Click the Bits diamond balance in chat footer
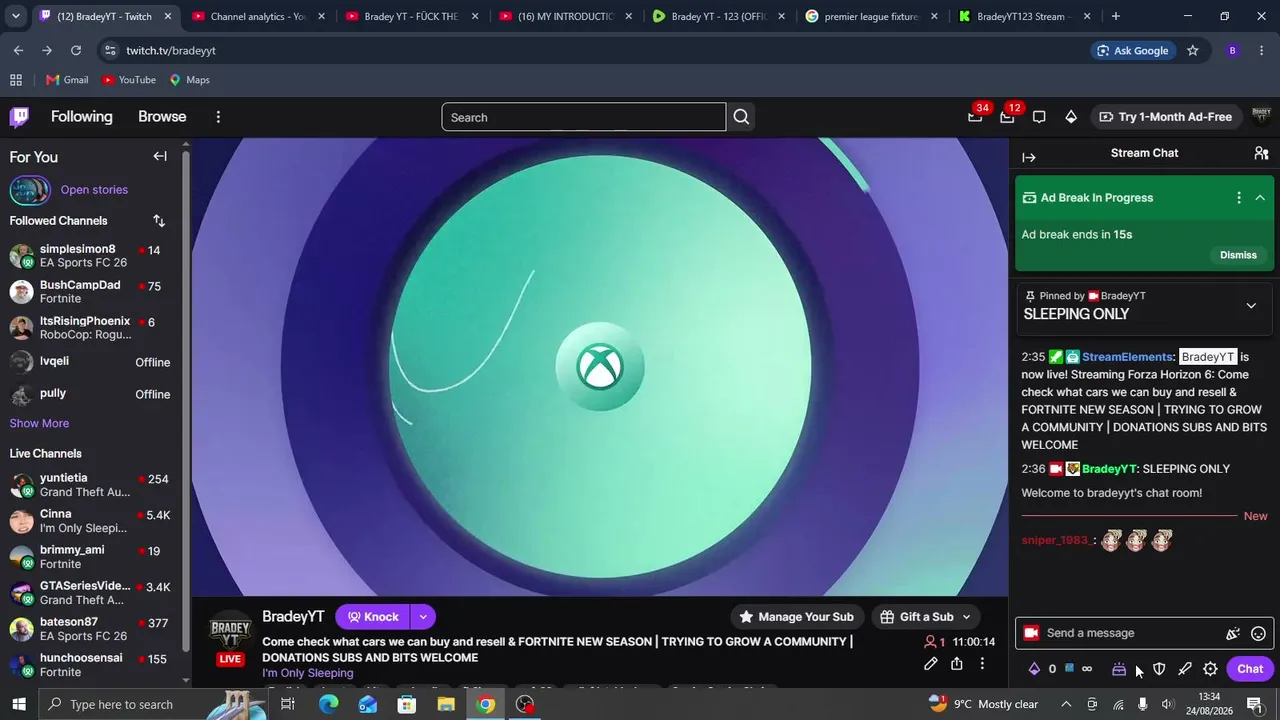The image size is (1280, 720). point(1042,669)
